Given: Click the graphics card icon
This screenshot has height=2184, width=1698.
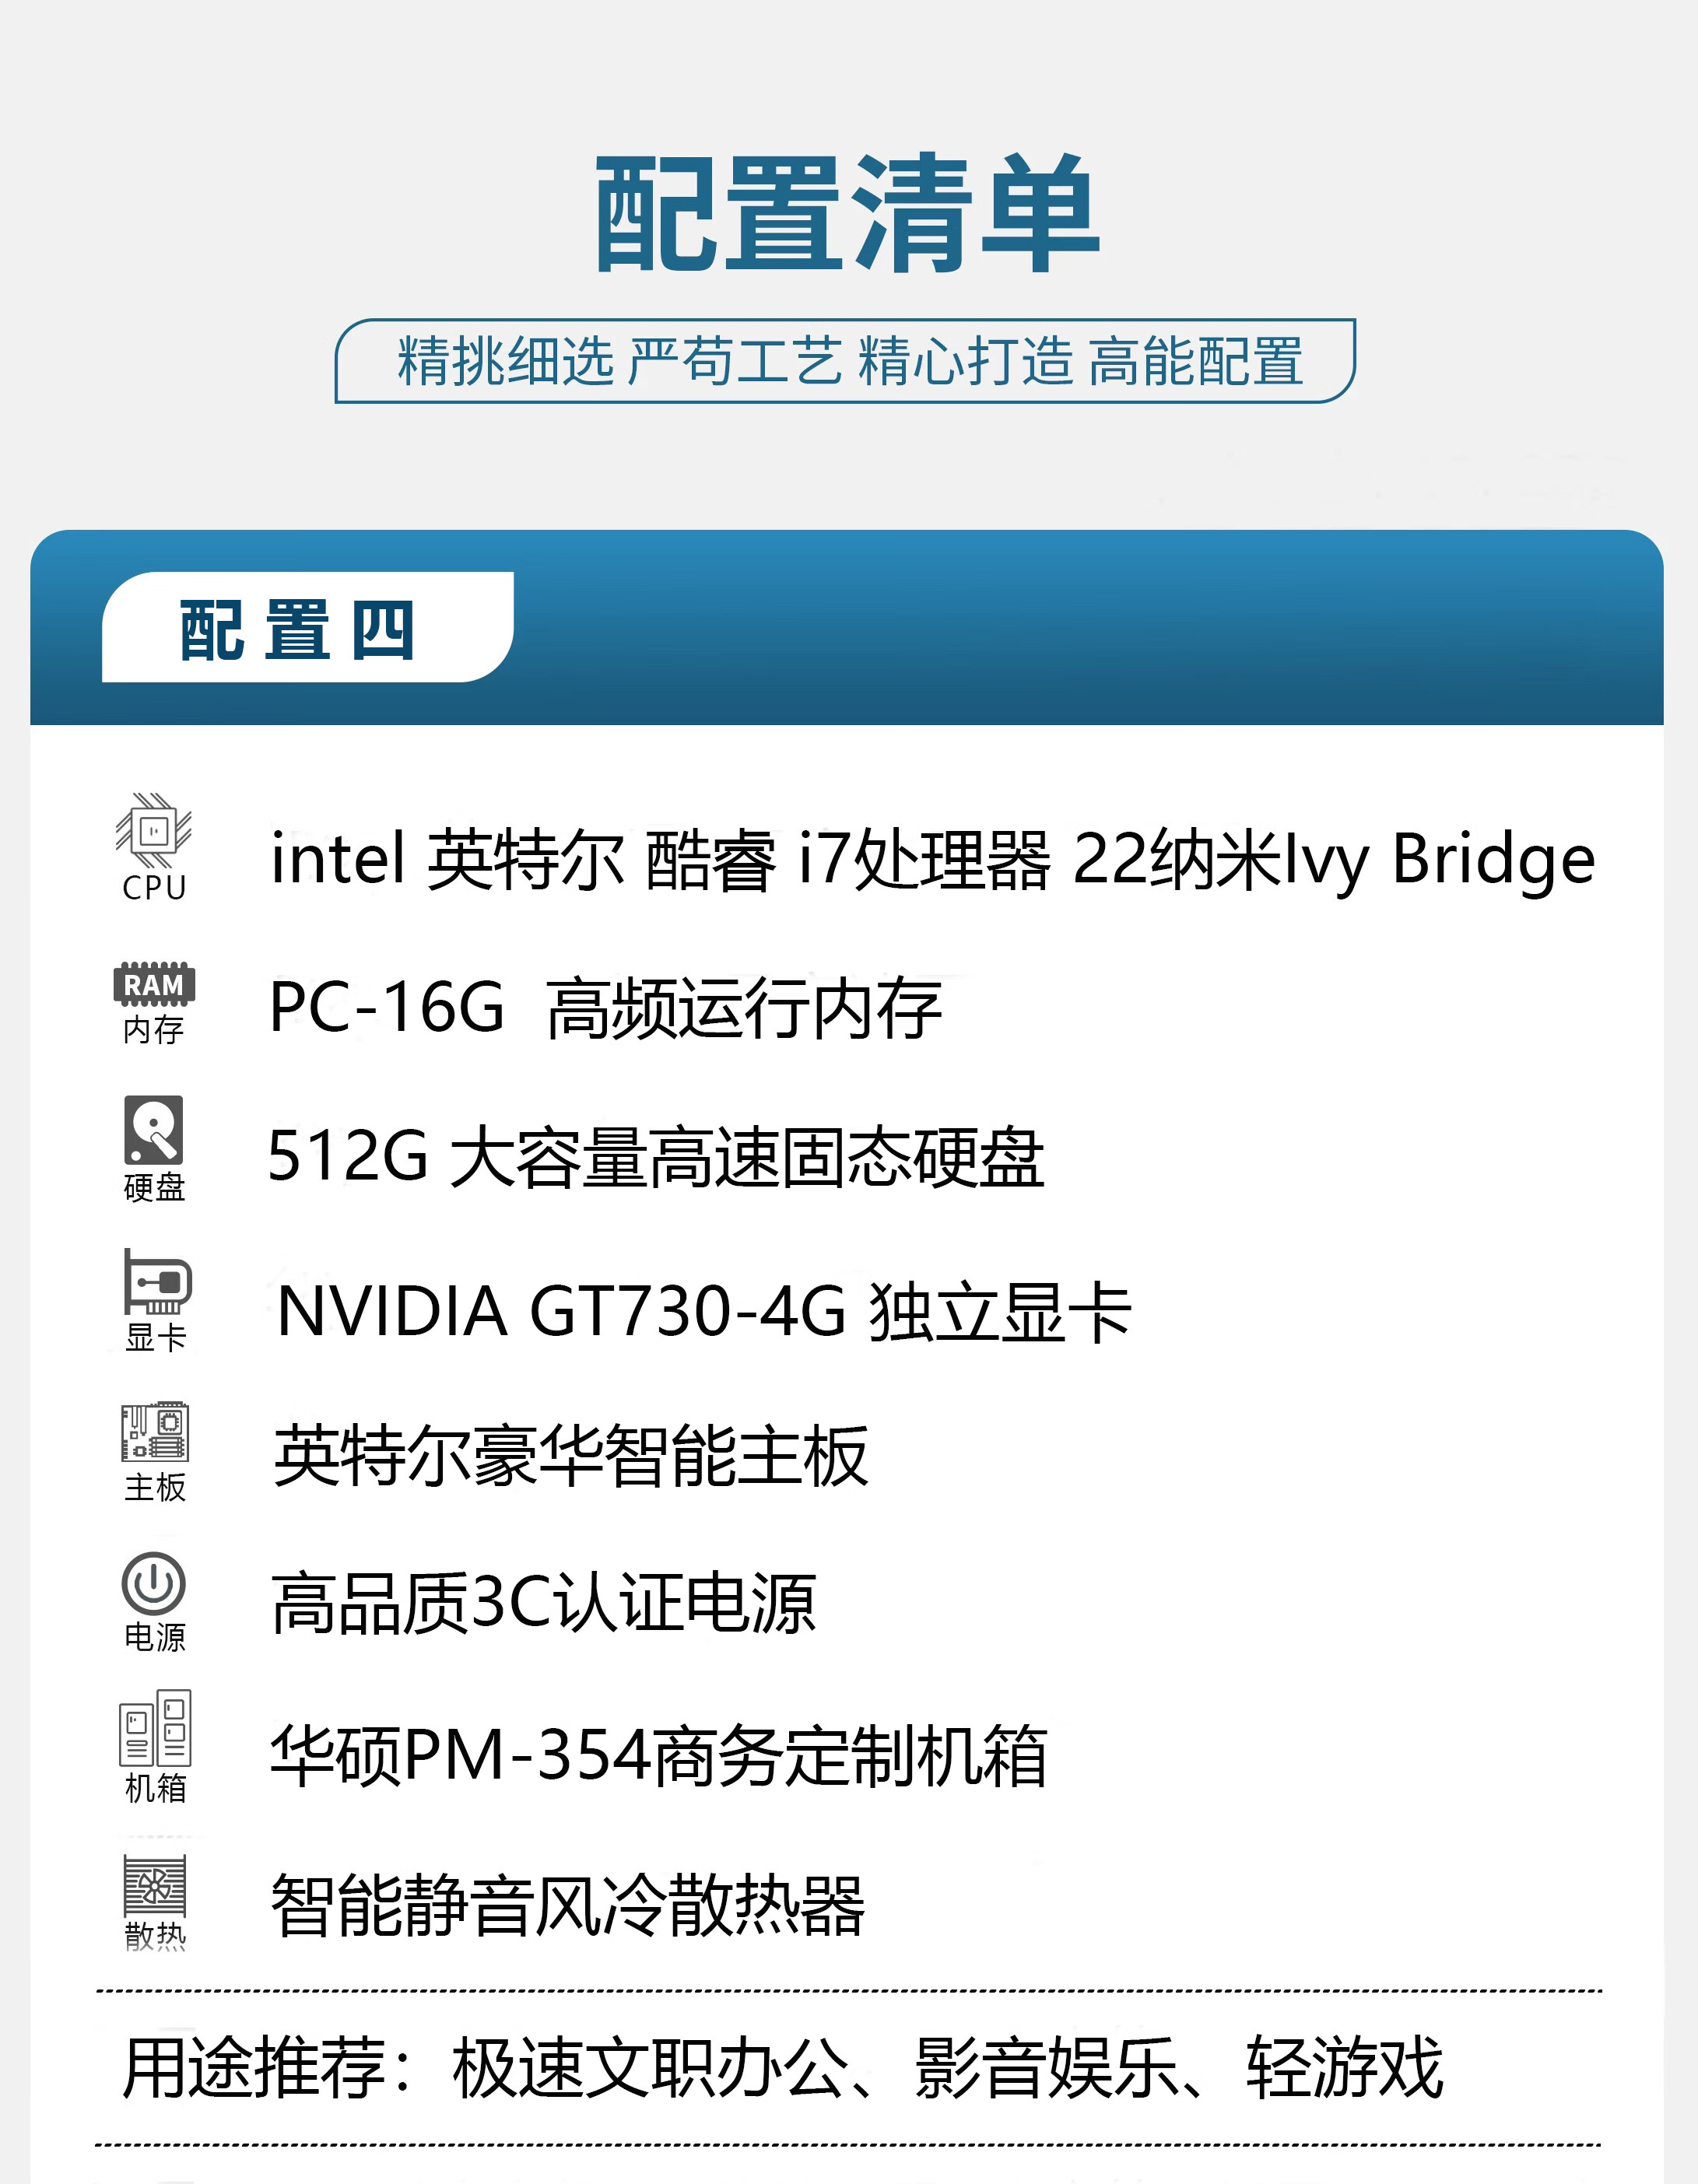Looking at the screenshot, I should (x=157, y=1282).
